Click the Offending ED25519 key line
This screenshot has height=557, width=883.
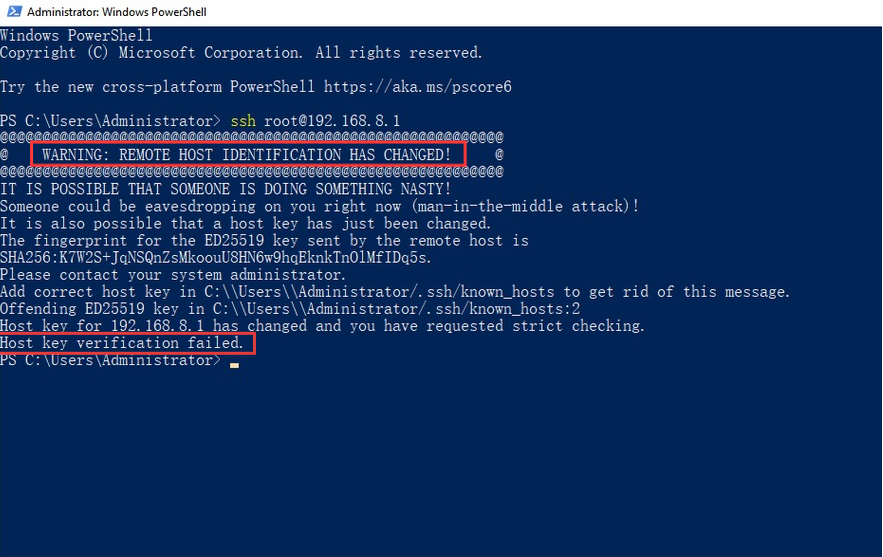point(290,309)
